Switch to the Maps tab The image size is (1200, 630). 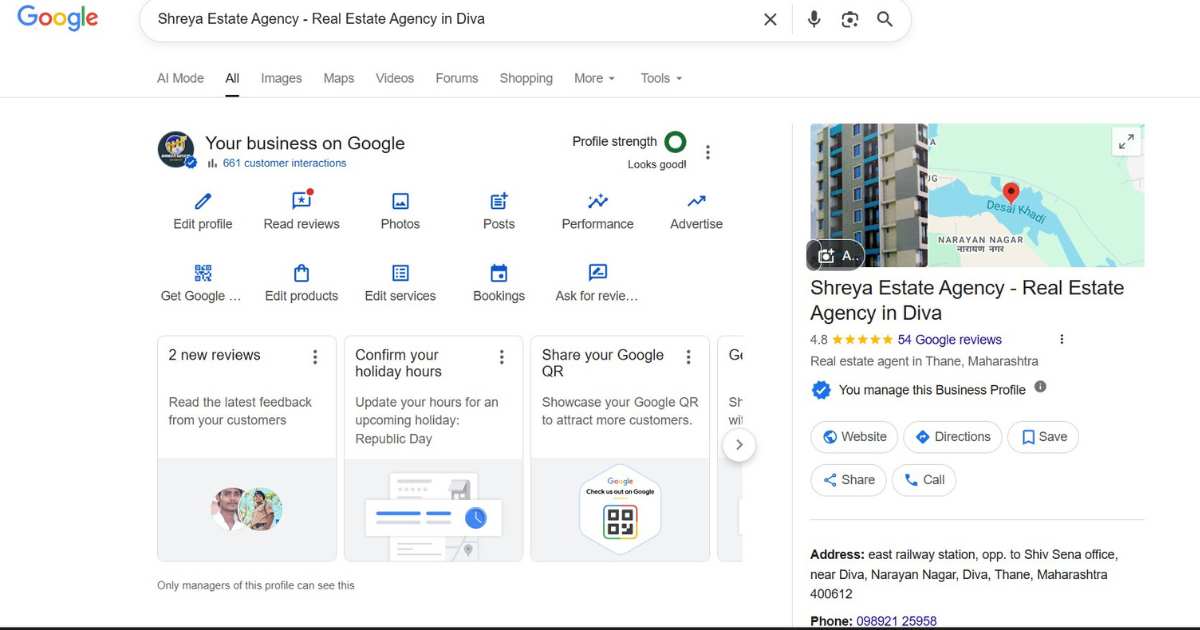[338, 78]
